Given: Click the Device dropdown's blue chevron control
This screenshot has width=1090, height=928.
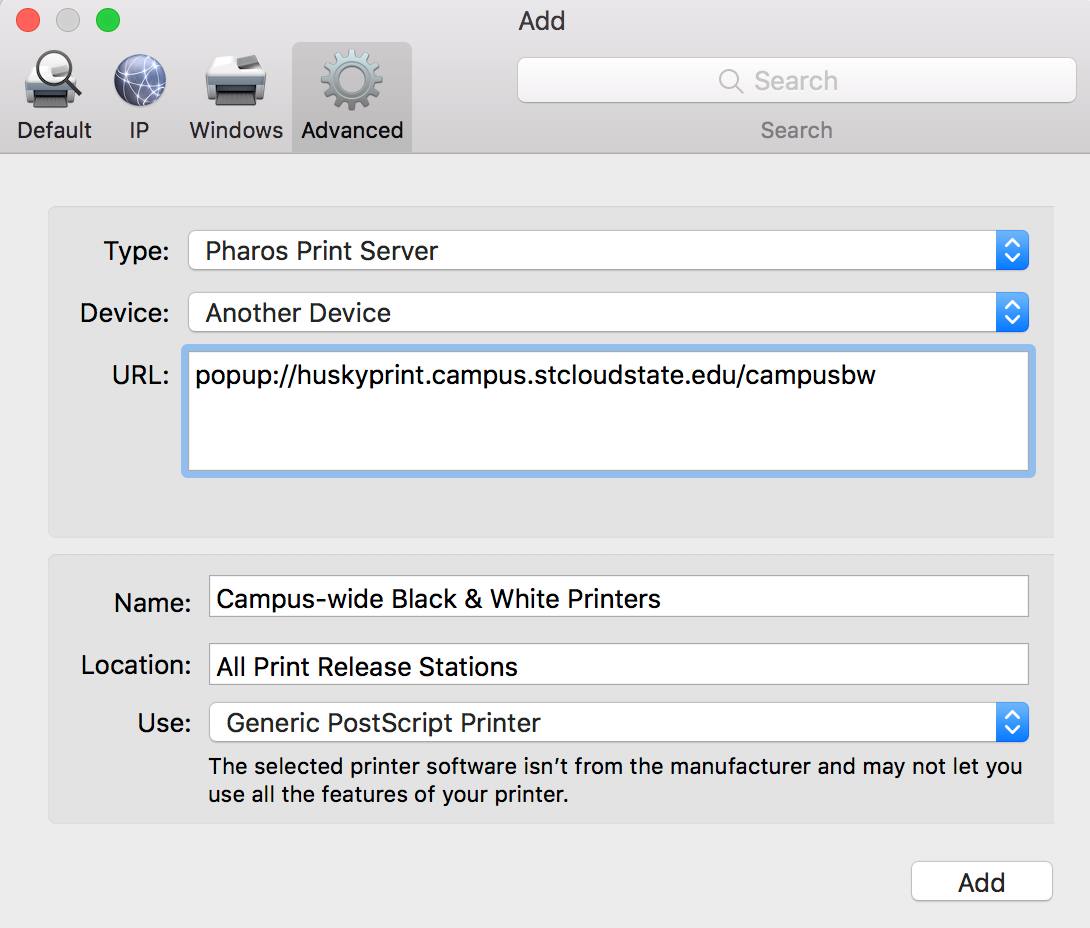Looking at the screenshot, I should (1012, 312).
